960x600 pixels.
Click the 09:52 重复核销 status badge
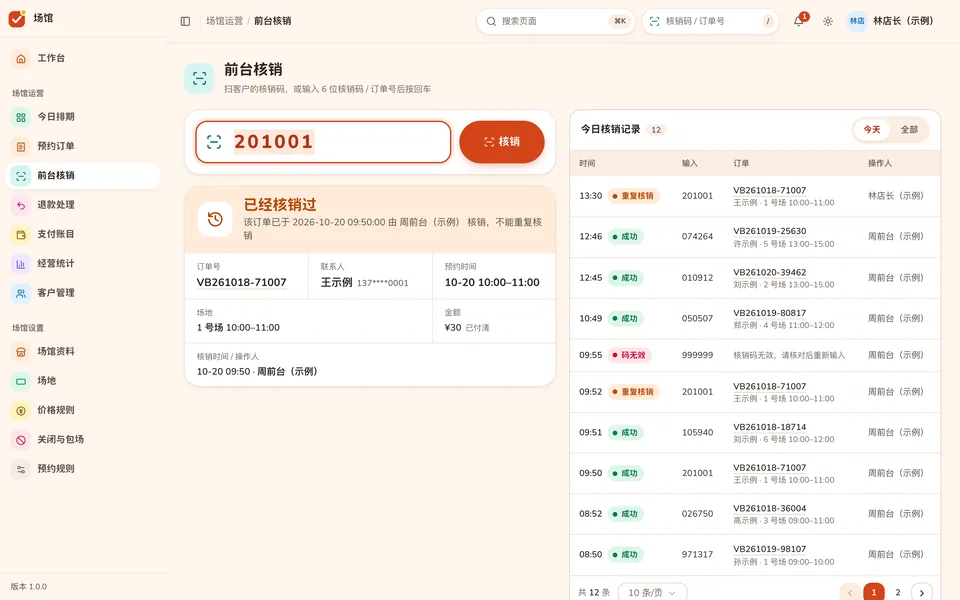coord(633,392)
